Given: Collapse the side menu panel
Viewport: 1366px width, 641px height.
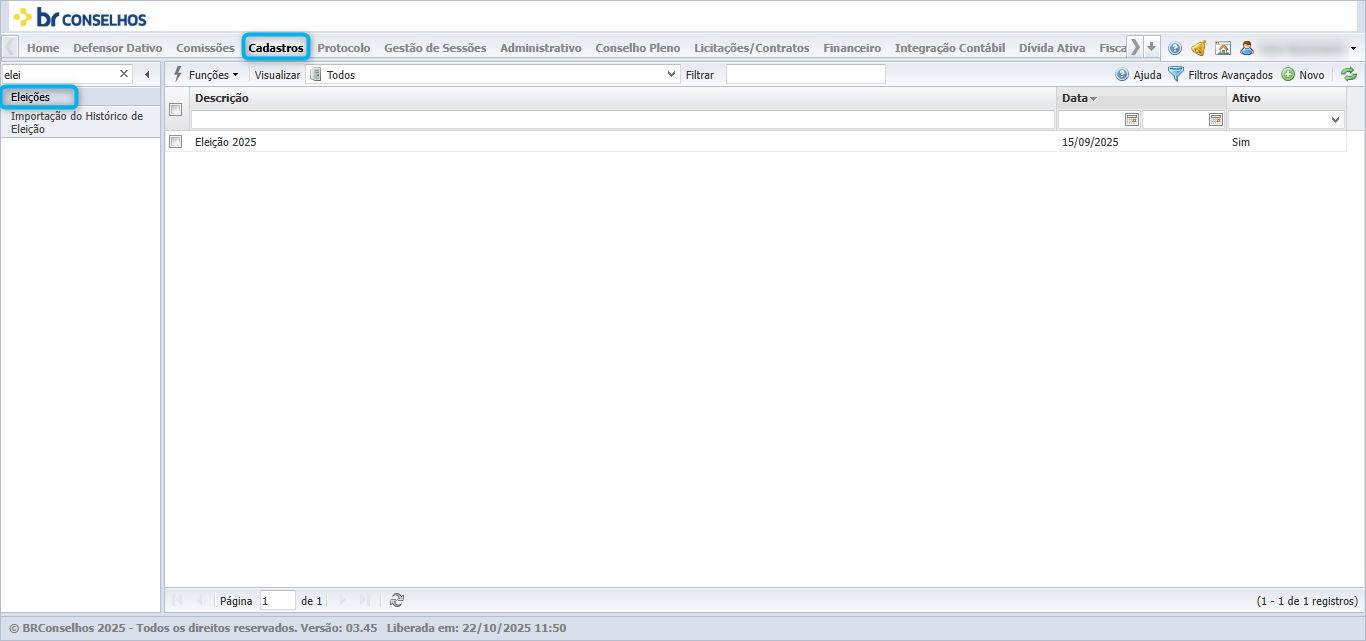Looking at the screenshot, I should [x=147, y=74].
